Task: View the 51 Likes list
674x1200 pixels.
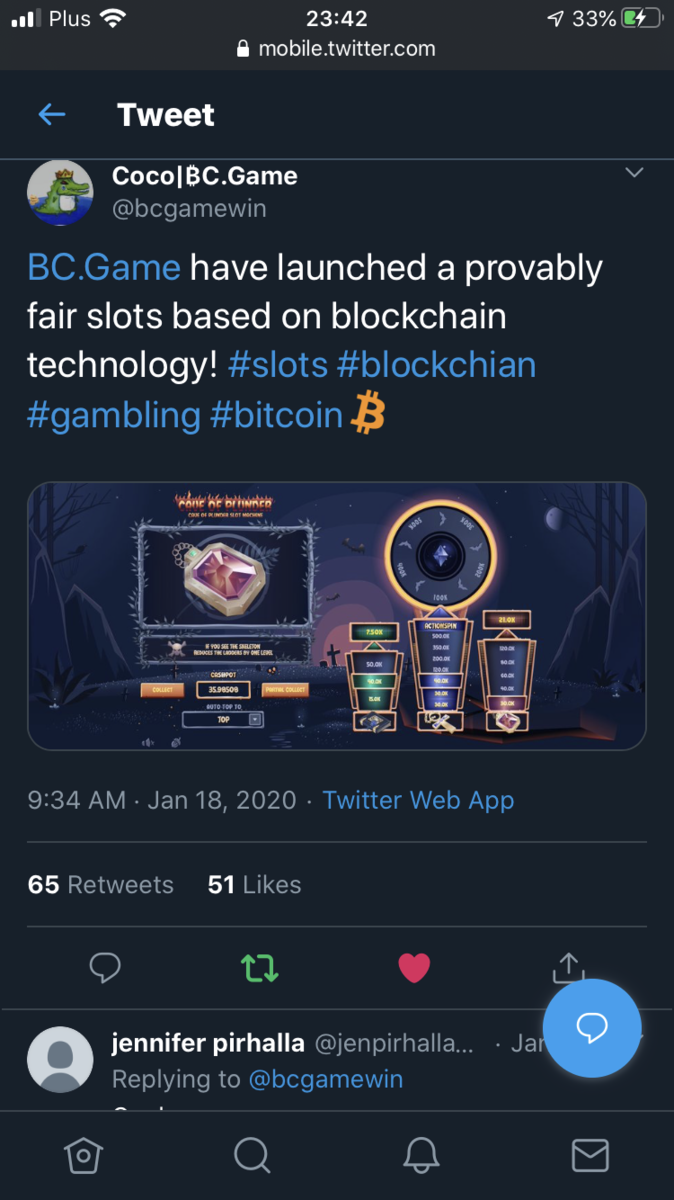Action: coord(254,885)
